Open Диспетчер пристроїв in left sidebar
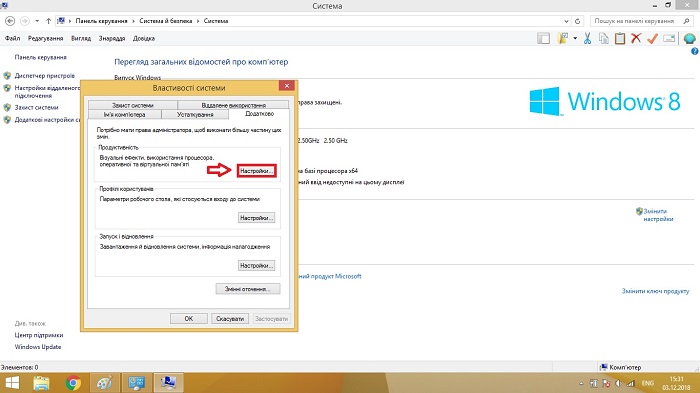This screenshot has height=393, width=700. pos(45,76)
